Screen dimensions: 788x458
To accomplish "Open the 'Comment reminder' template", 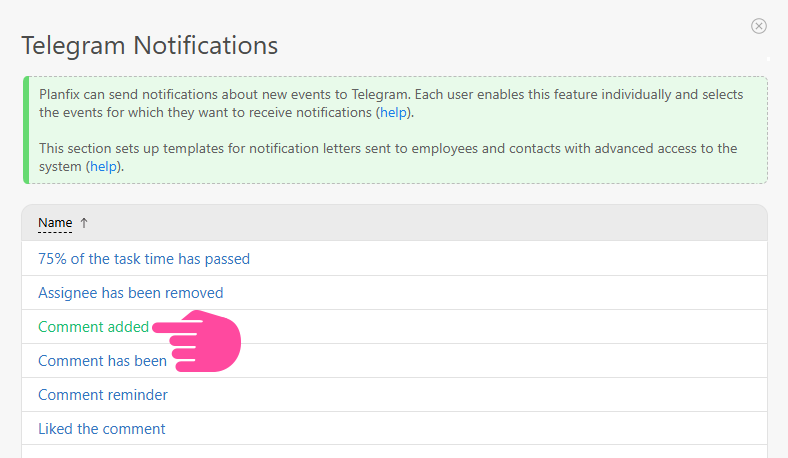I will click(x=103, y=395).
